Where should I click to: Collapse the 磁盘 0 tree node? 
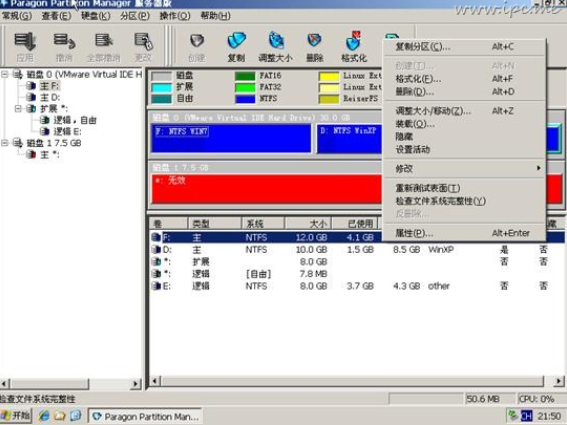click(x=5, y=75)
